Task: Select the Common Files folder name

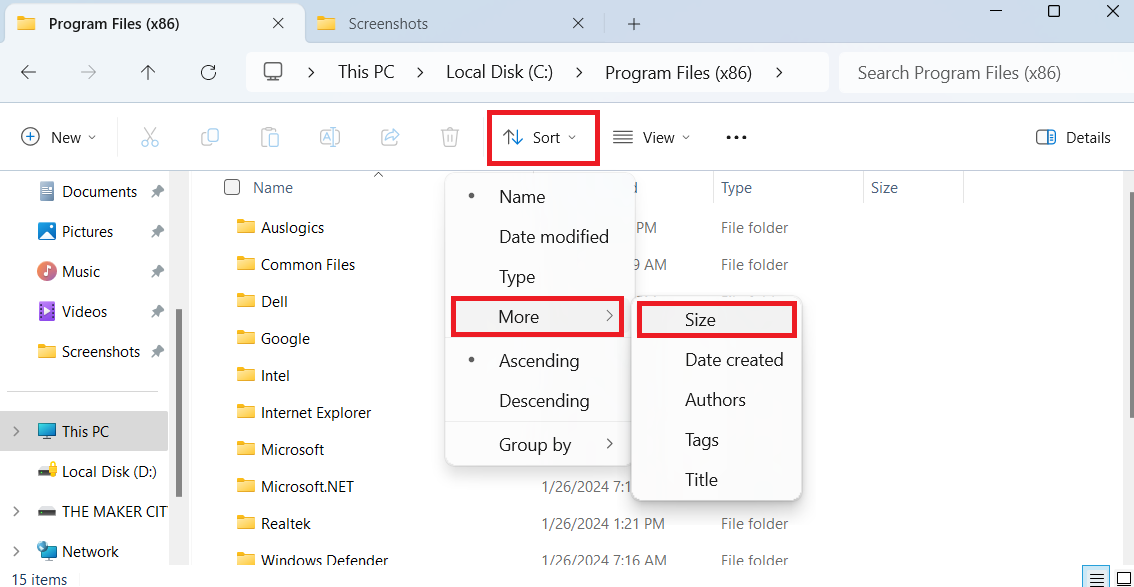Action: [308, 265]
